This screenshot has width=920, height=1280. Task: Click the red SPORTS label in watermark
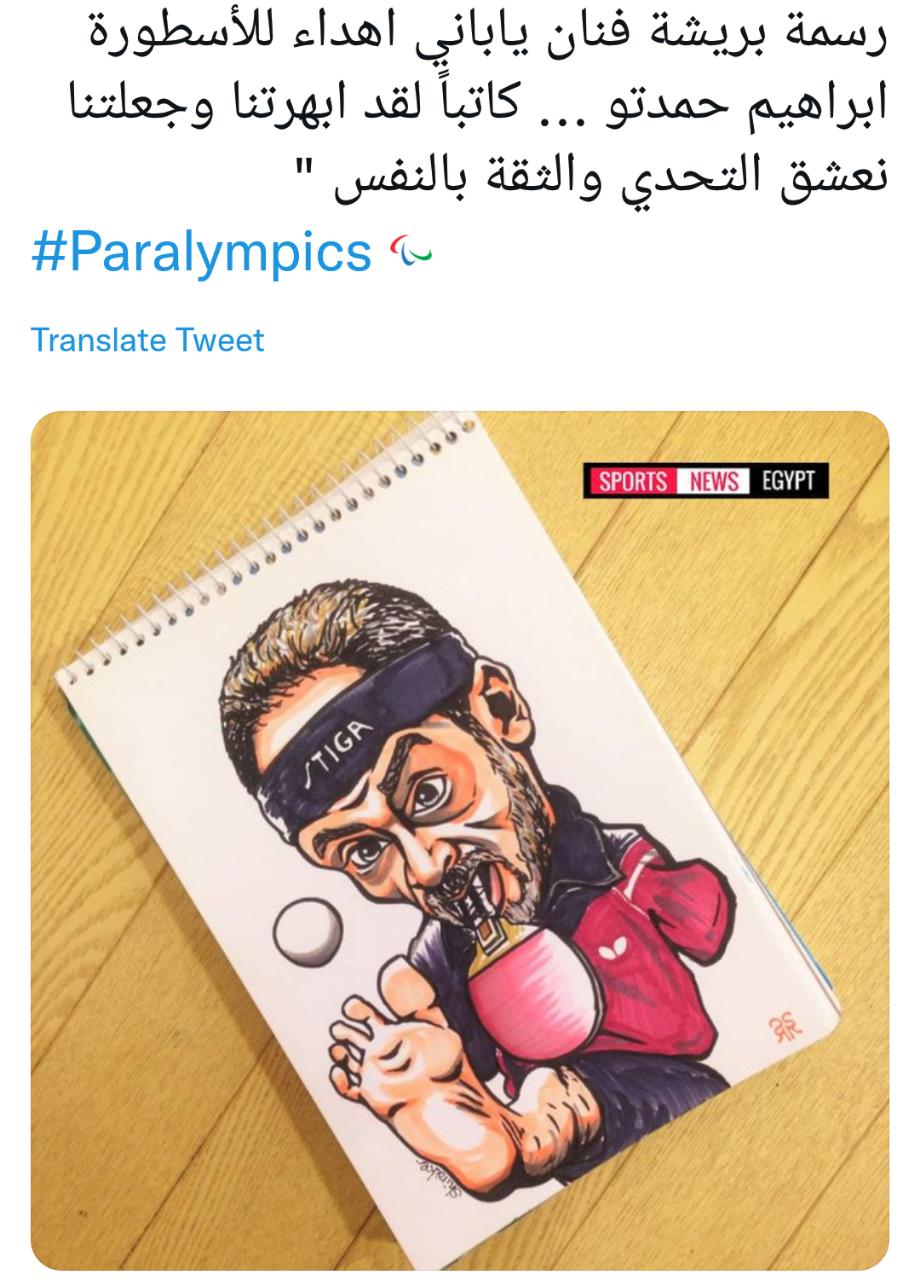click(633, 481)
